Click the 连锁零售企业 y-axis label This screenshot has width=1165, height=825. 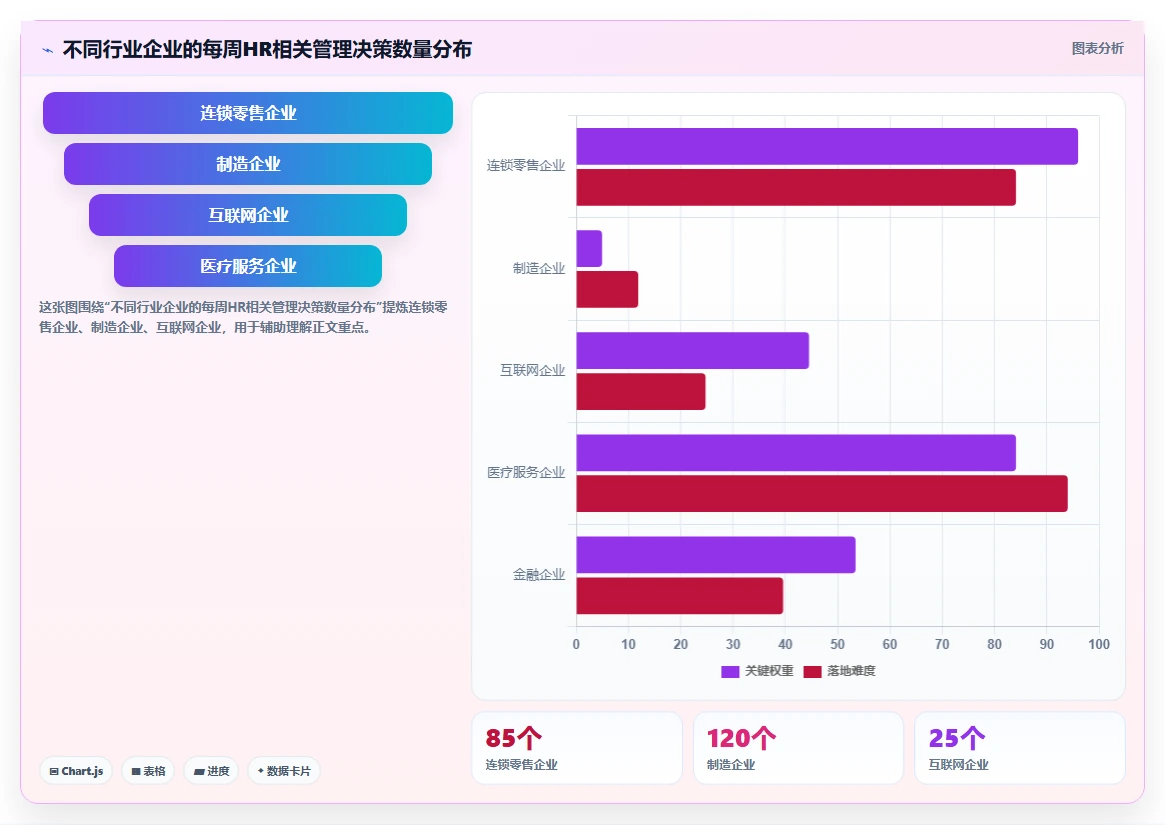(526, 166)
